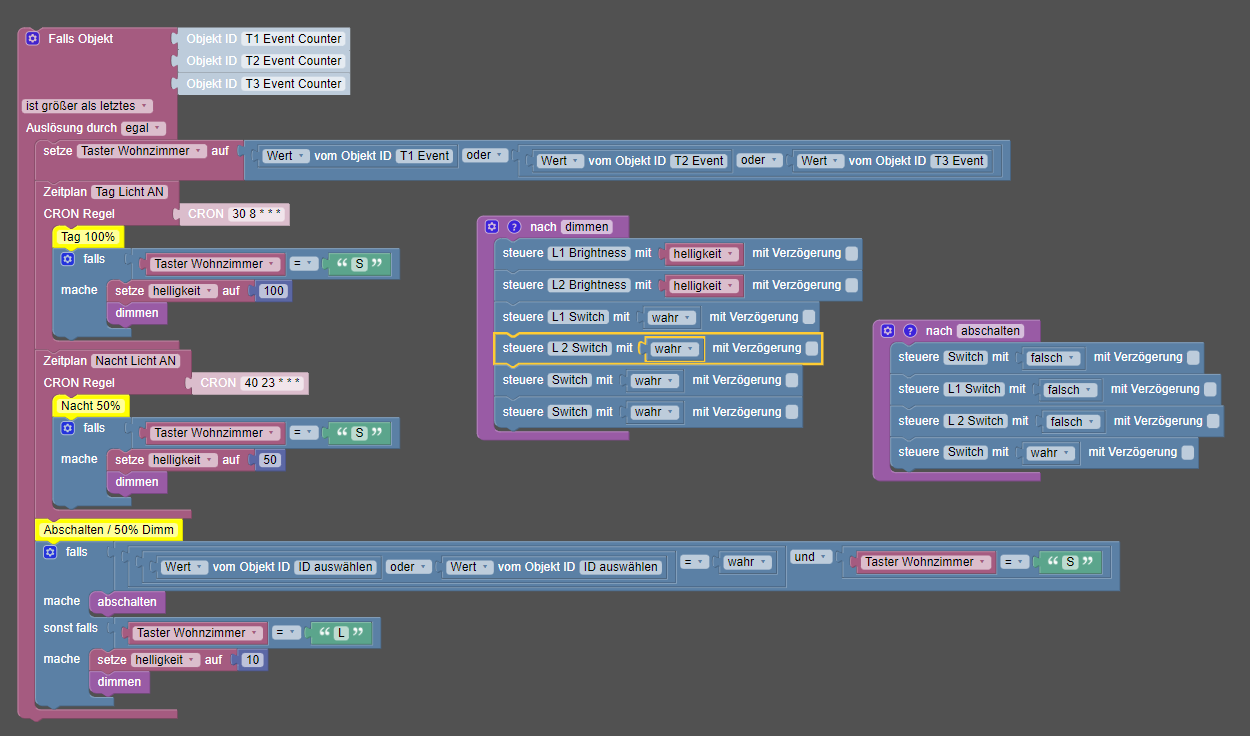Tick delay checkbox on abschalten L1 Switch row

(x=1210, y=389)
